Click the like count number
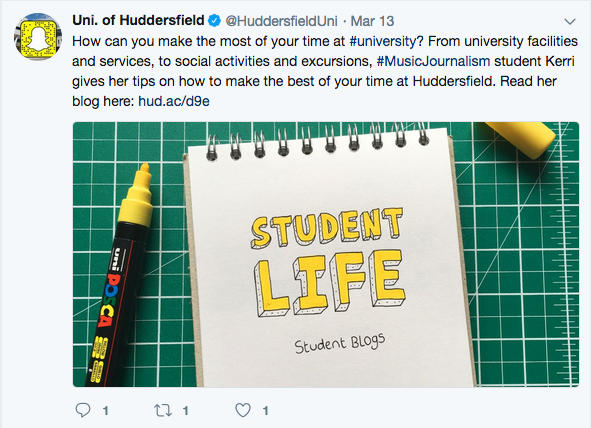The image size is (591, 428). coord(266,411)
